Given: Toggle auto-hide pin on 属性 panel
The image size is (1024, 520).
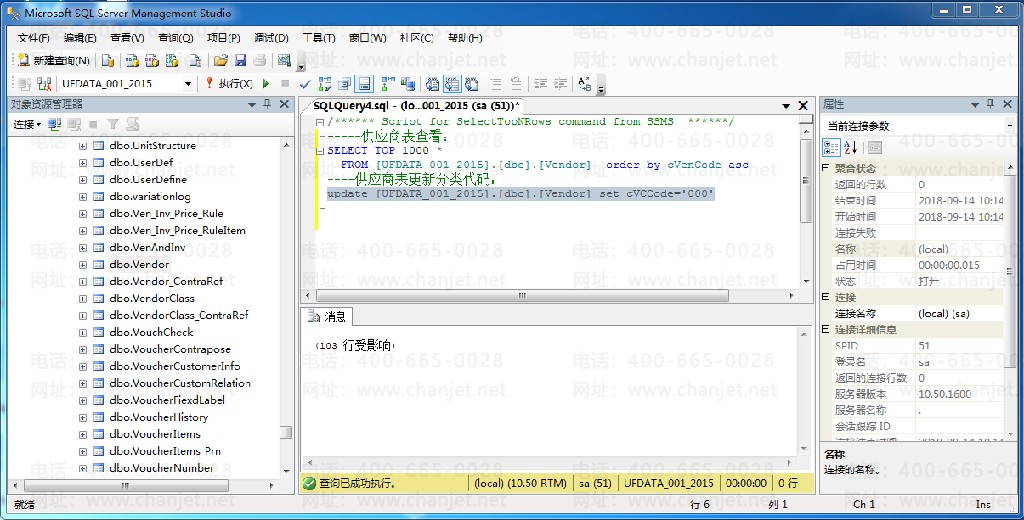Looking at the screenshot, I should (x=991, y=104).
